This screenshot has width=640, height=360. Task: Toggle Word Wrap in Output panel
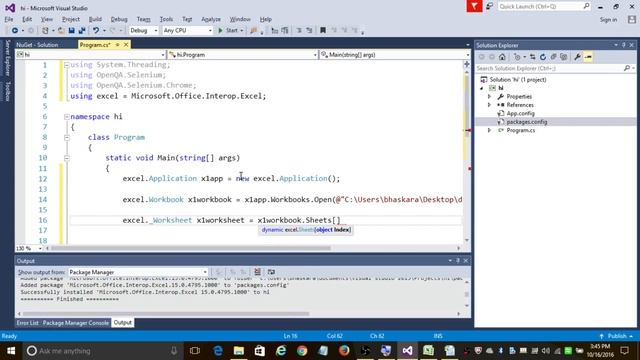coord(271,272)
